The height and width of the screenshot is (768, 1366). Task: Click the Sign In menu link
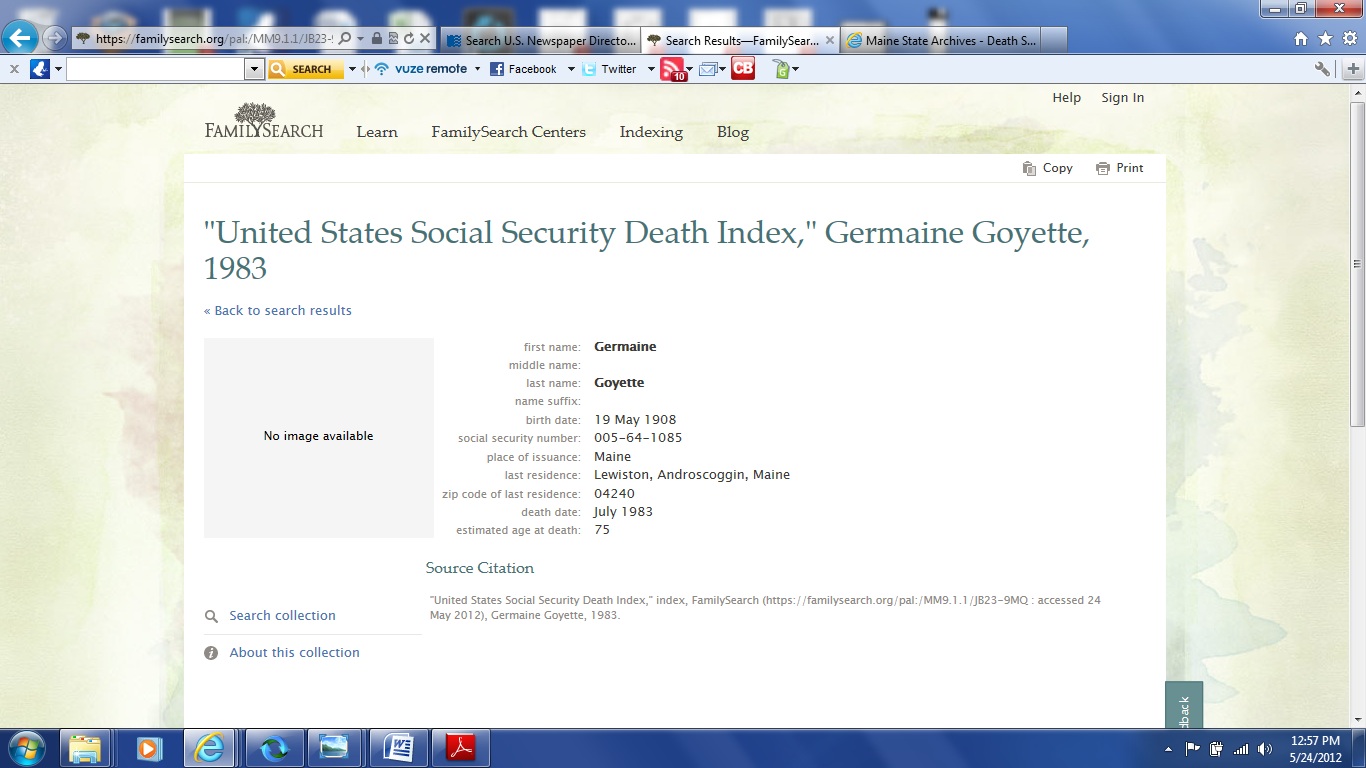(x=1122, y=97)
